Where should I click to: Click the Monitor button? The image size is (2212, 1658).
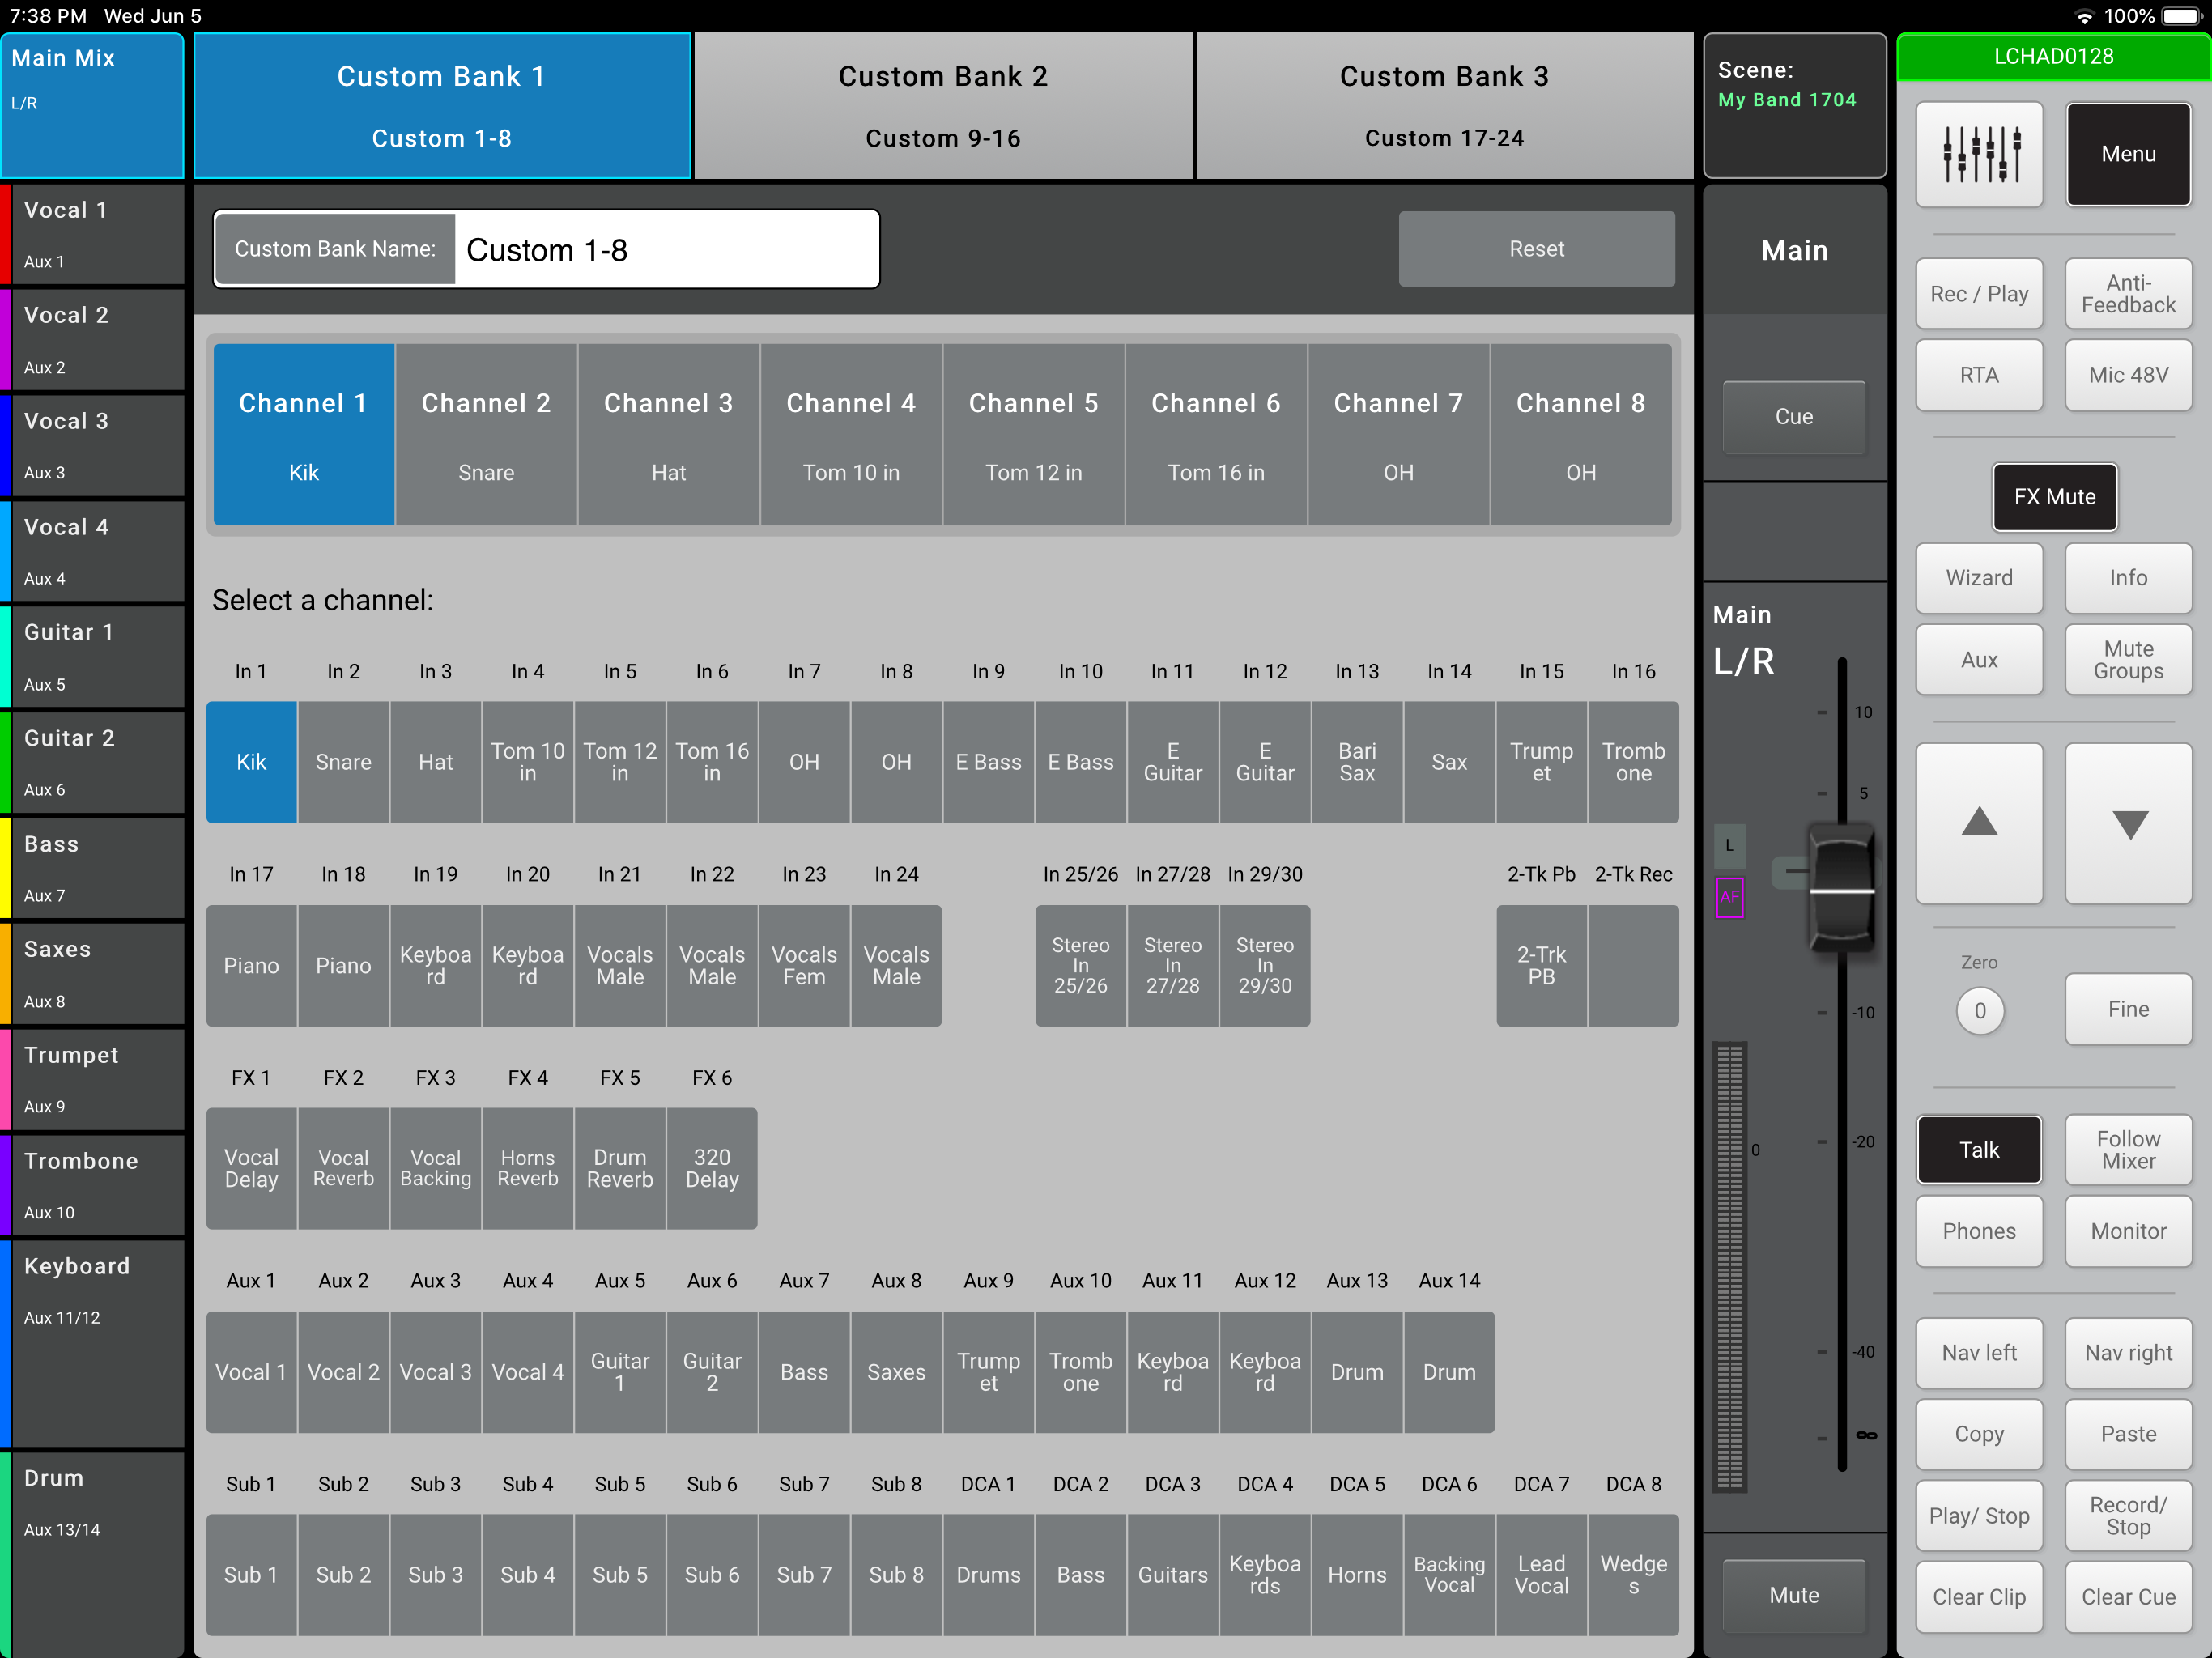(2128, 1231)
